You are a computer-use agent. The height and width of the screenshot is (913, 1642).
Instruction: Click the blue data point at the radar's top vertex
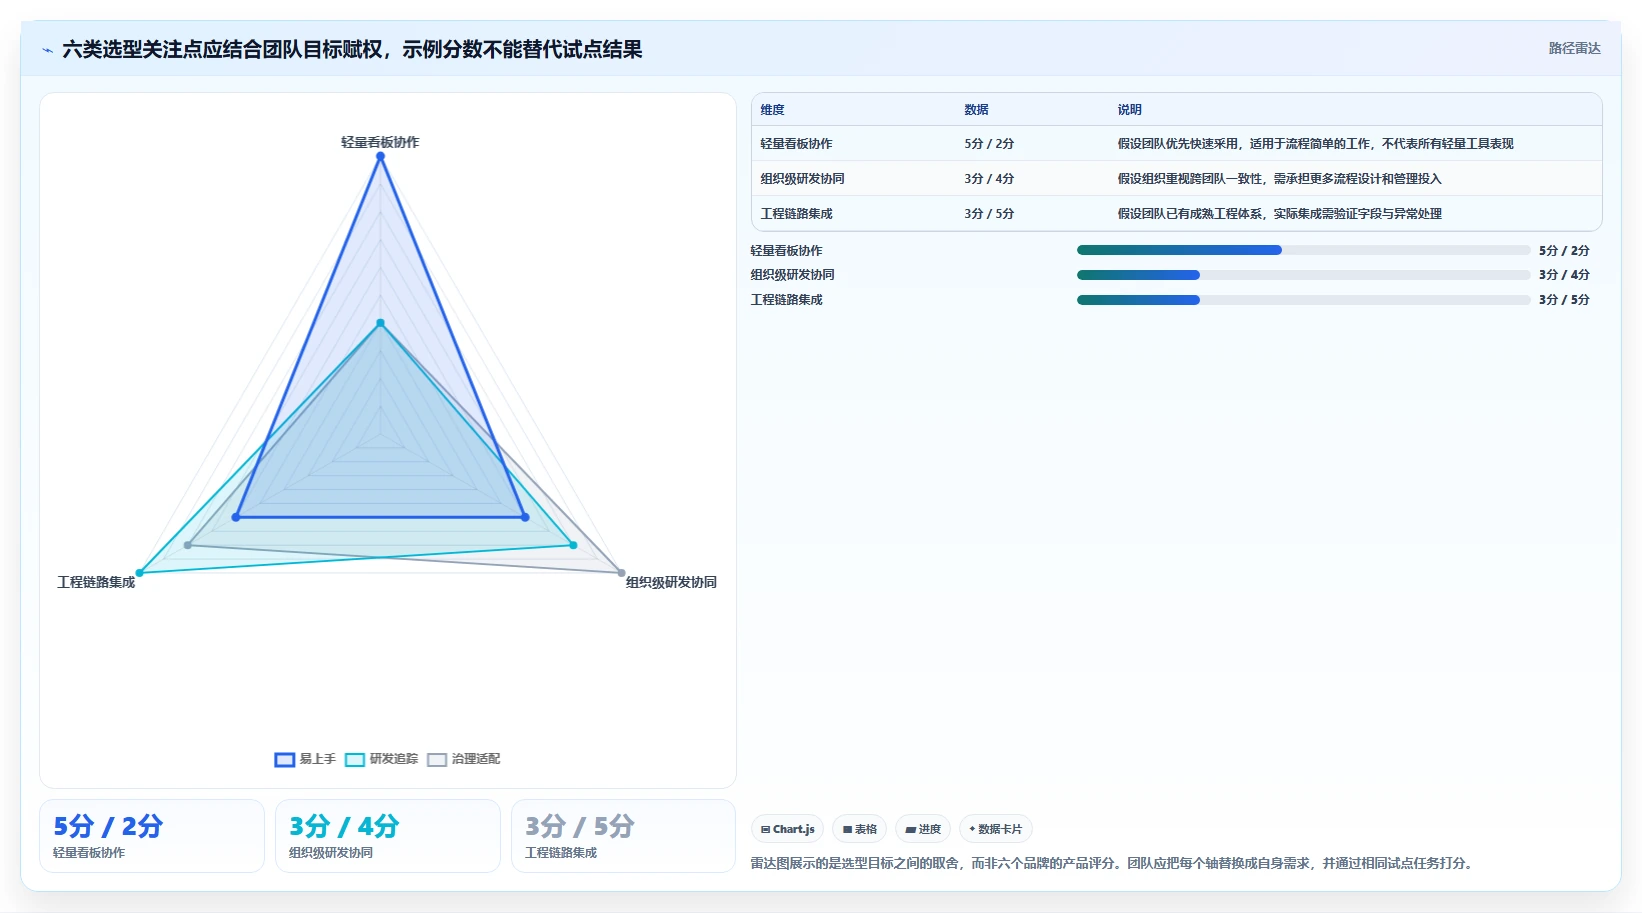coord(380,156)
